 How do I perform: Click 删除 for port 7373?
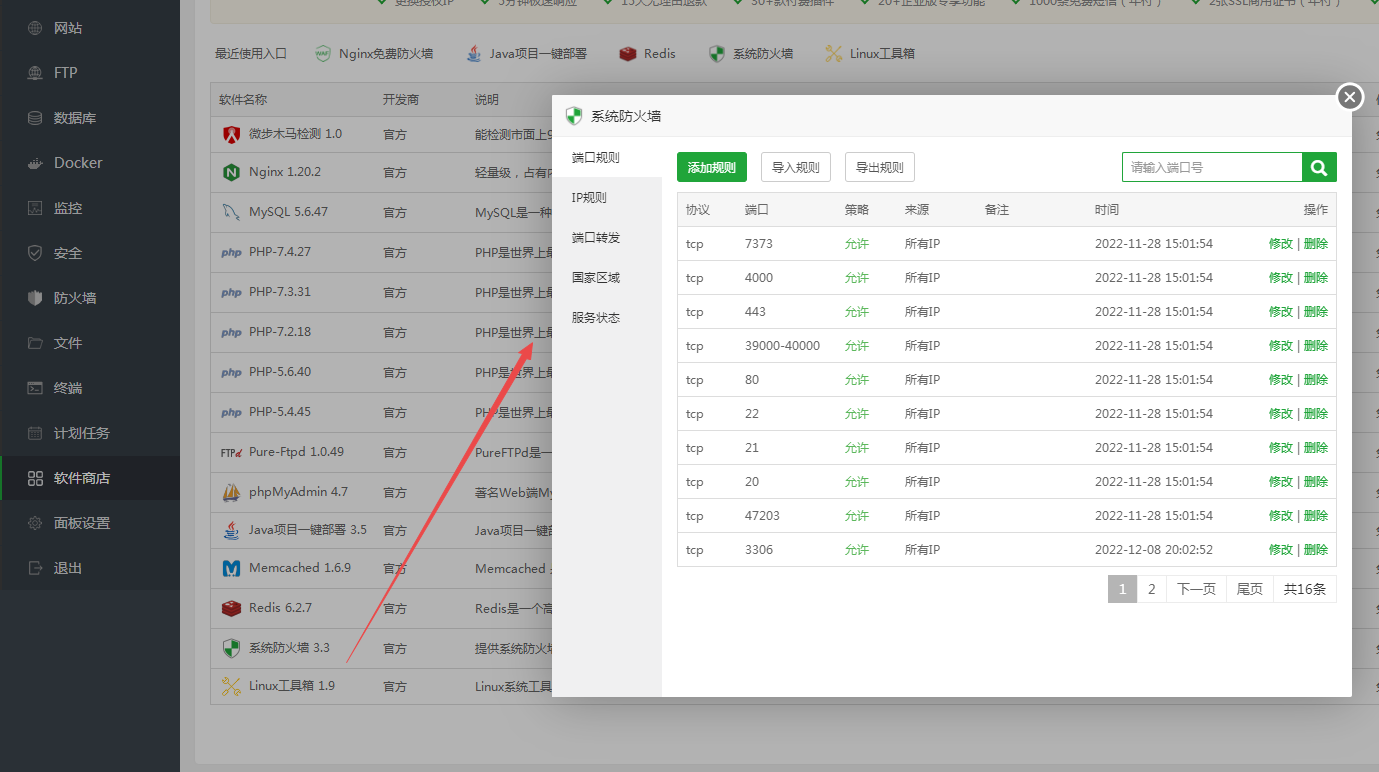1316,244
